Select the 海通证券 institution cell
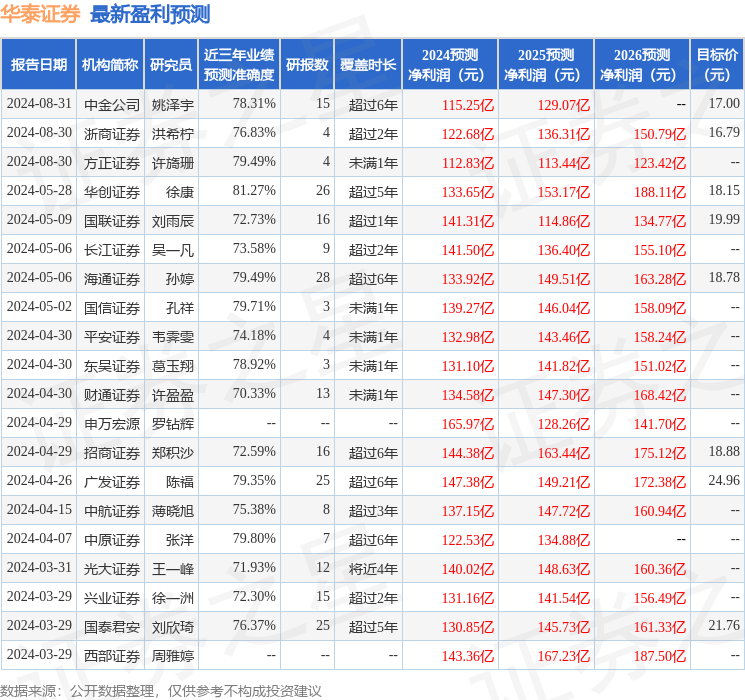Viewport: 745px width, 700px height. click(x=112, y=279)
